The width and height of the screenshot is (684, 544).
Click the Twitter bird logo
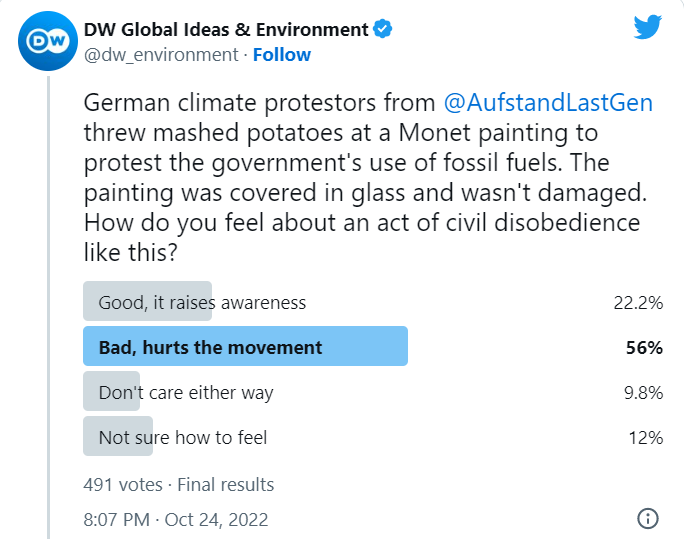coord(649,27)
